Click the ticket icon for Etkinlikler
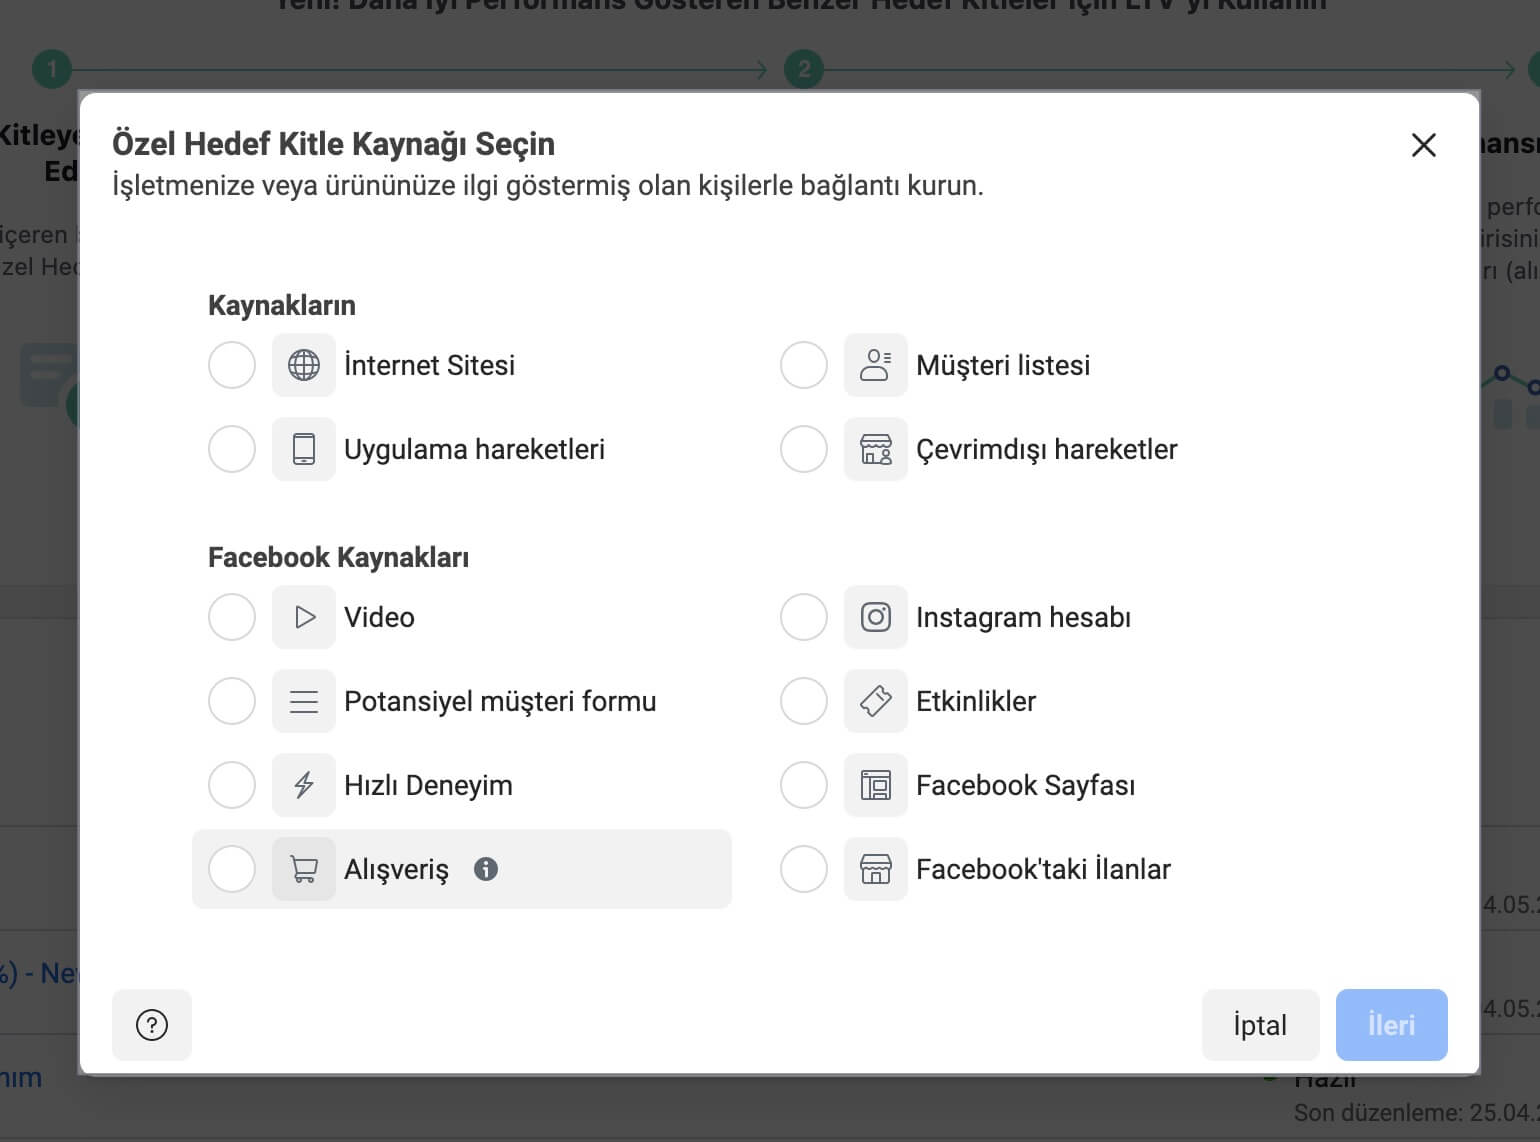1540x1142 pixels. (876, 701)
